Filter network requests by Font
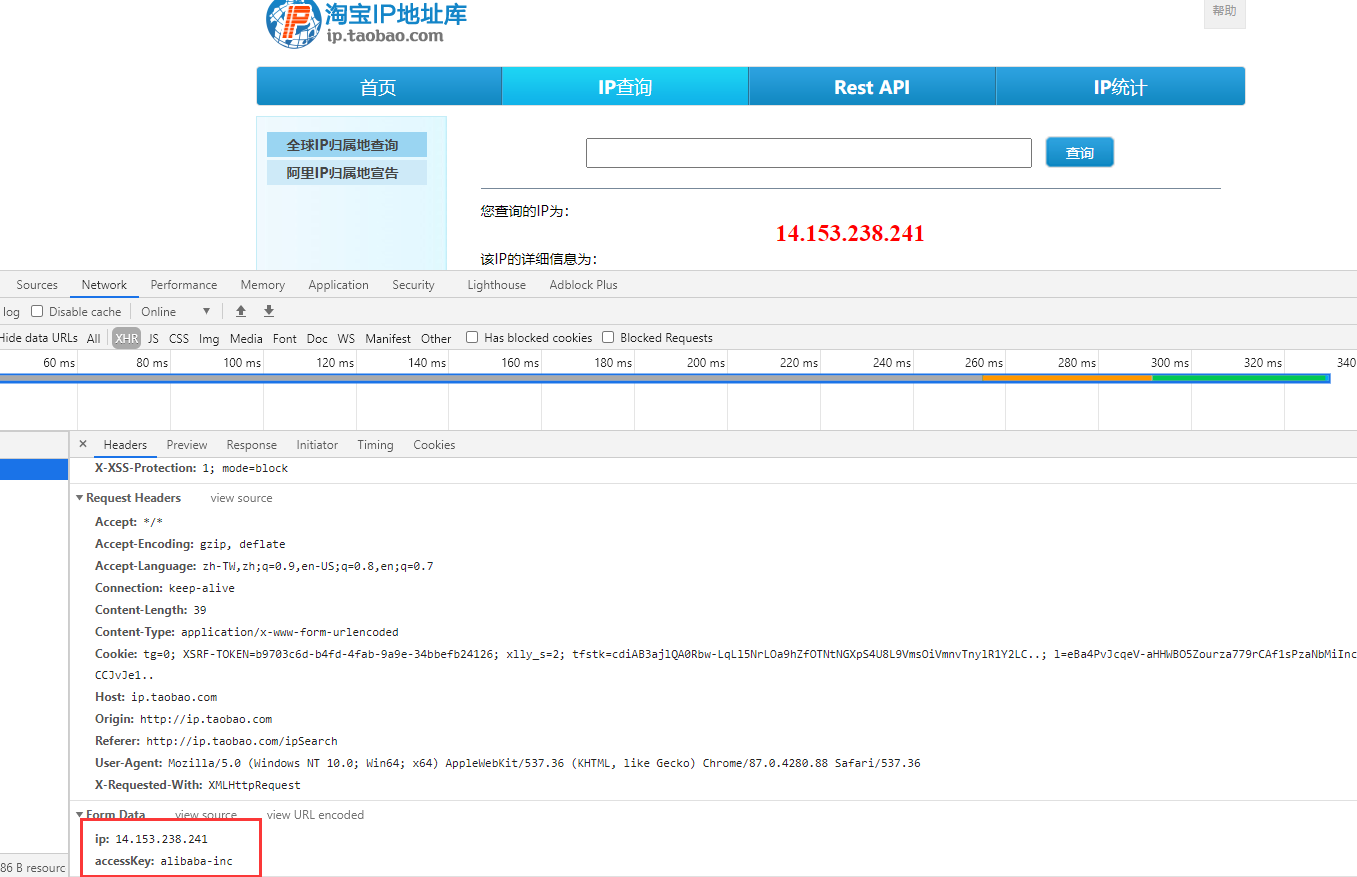Image resolution: width=1357 pixels, height=877 pixels. (284, 338)
